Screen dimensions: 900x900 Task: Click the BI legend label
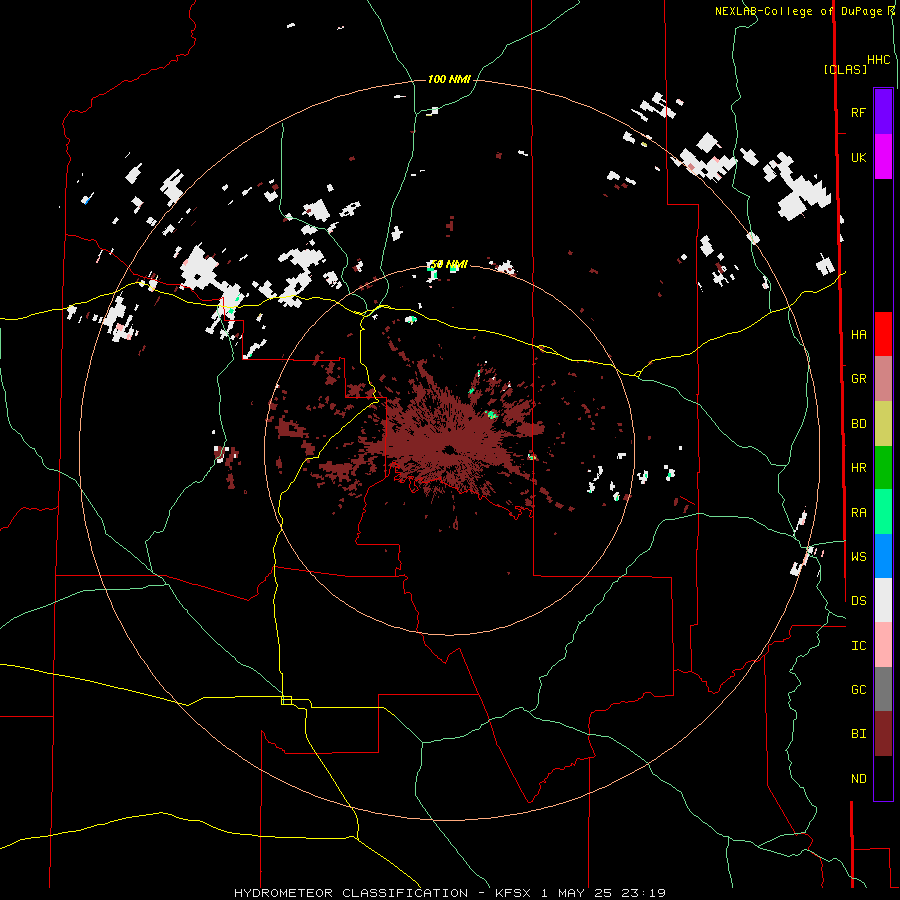858,734
